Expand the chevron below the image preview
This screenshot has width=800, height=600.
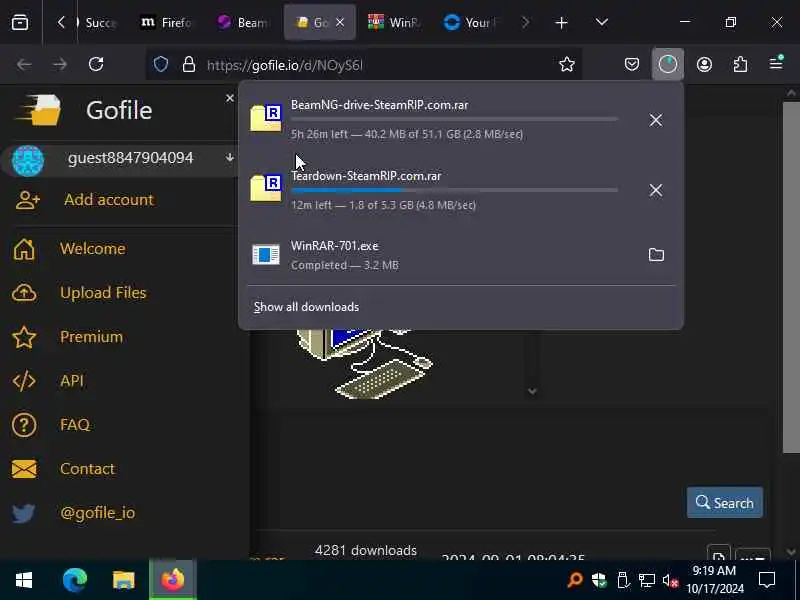point(532,391)
